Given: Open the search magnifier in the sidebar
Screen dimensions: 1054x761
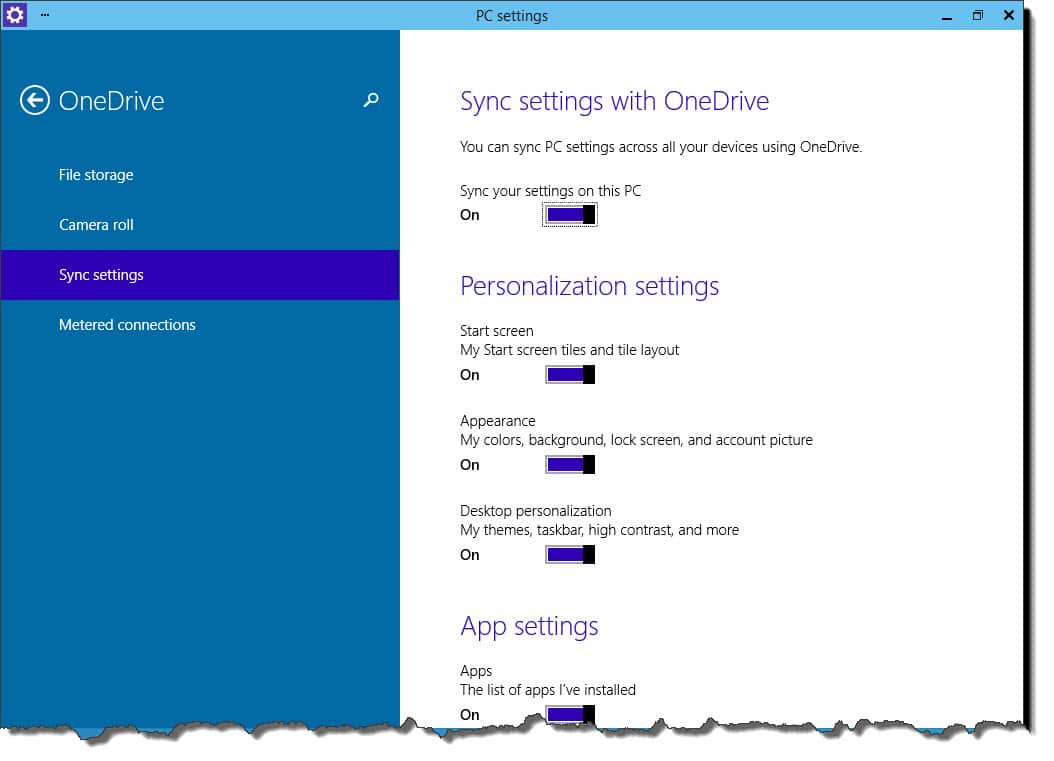Looking at the screenshot, I should click(x=371, y=100).
